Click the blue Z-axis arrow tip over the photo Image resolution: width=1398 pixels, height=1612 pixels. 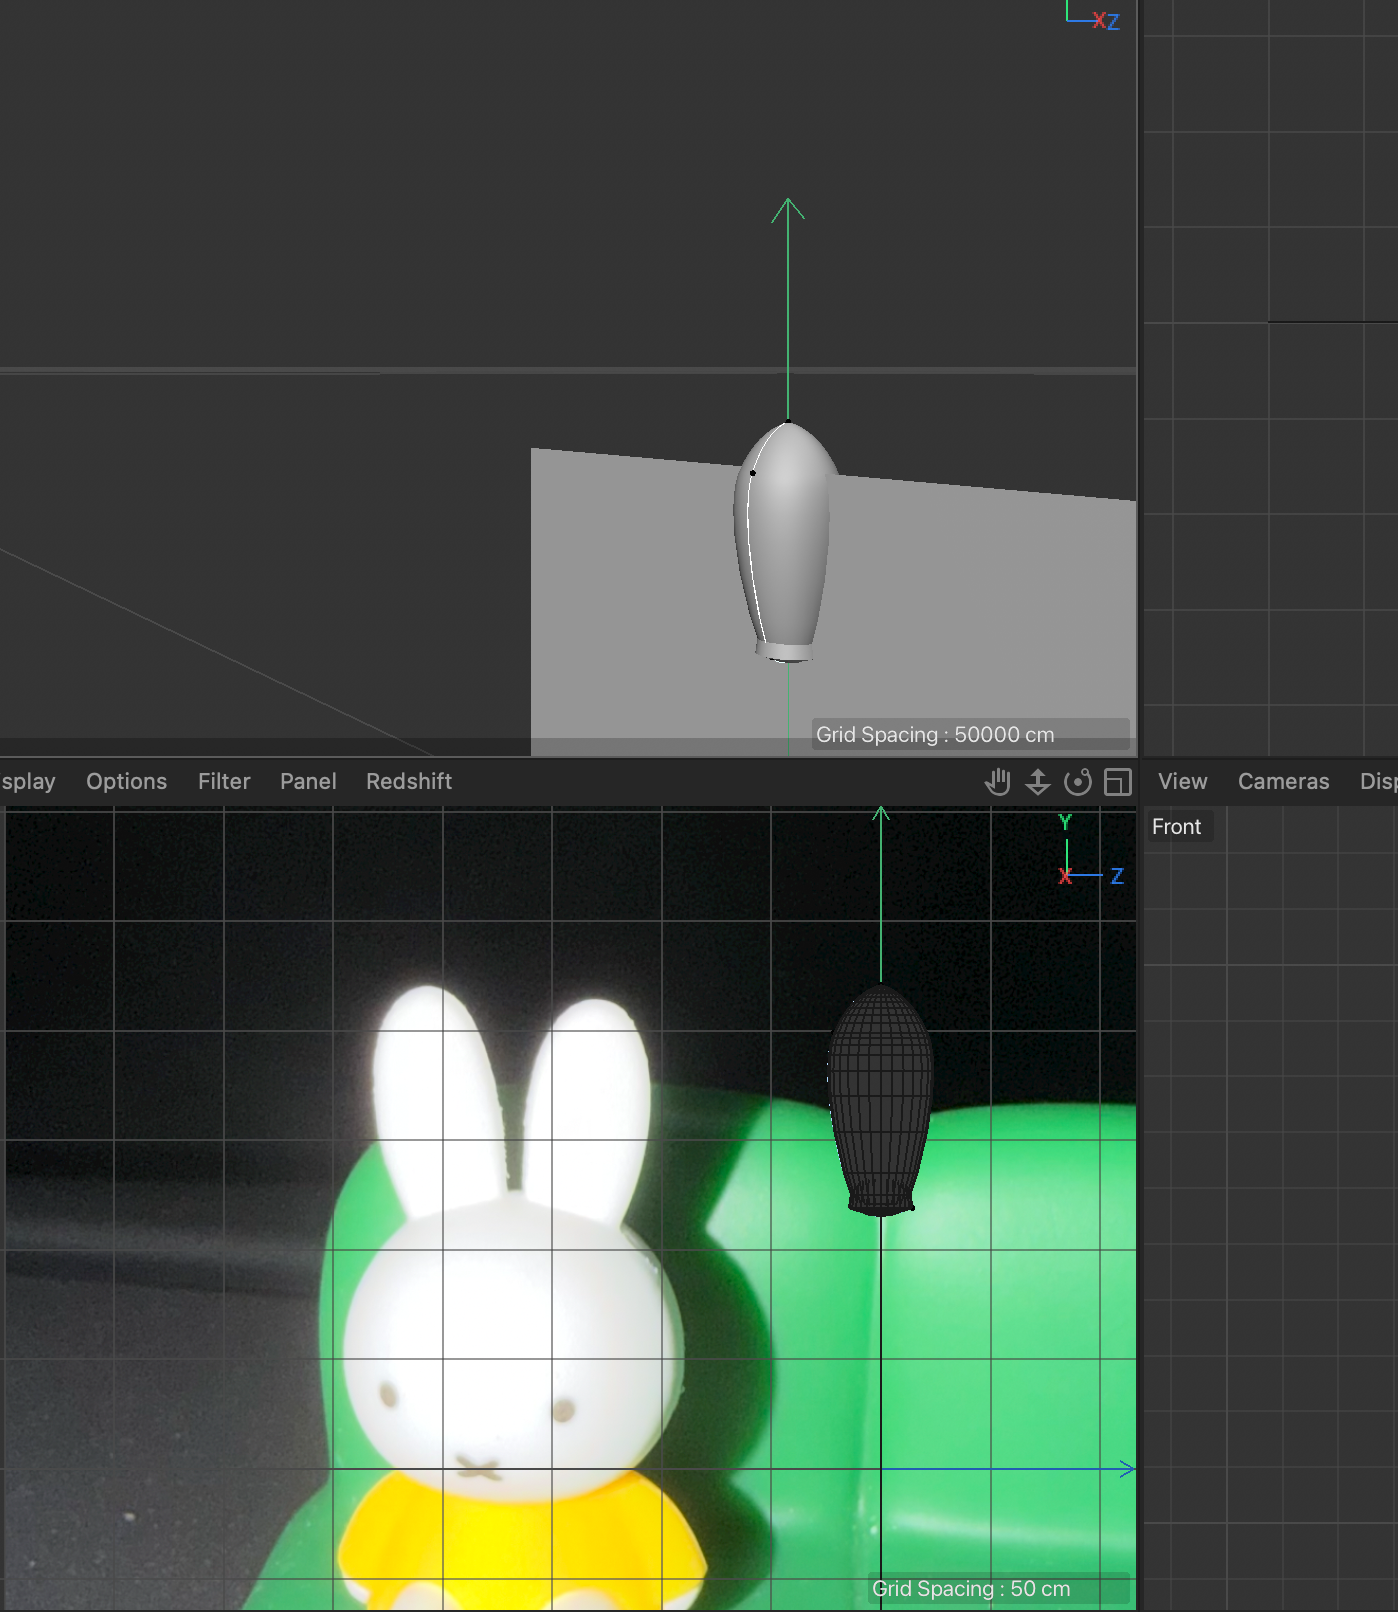click(1127, 1469)
